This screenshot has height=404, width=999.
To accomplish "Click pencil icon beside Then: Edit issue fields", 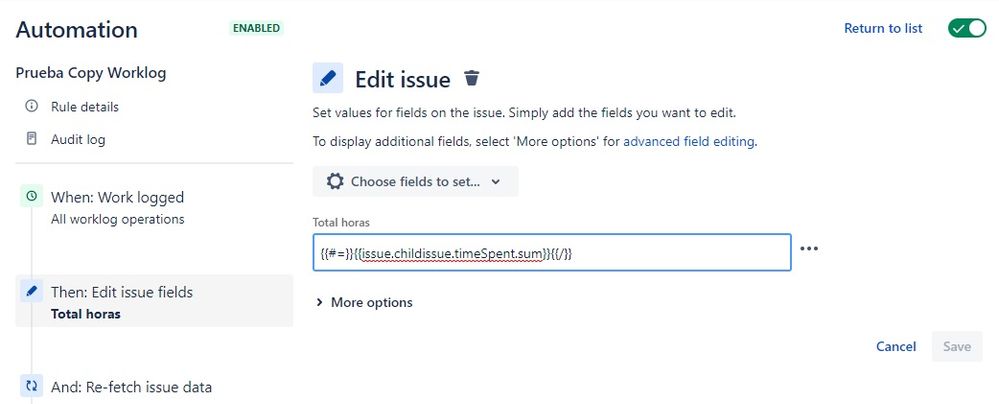I will point(31,292).
